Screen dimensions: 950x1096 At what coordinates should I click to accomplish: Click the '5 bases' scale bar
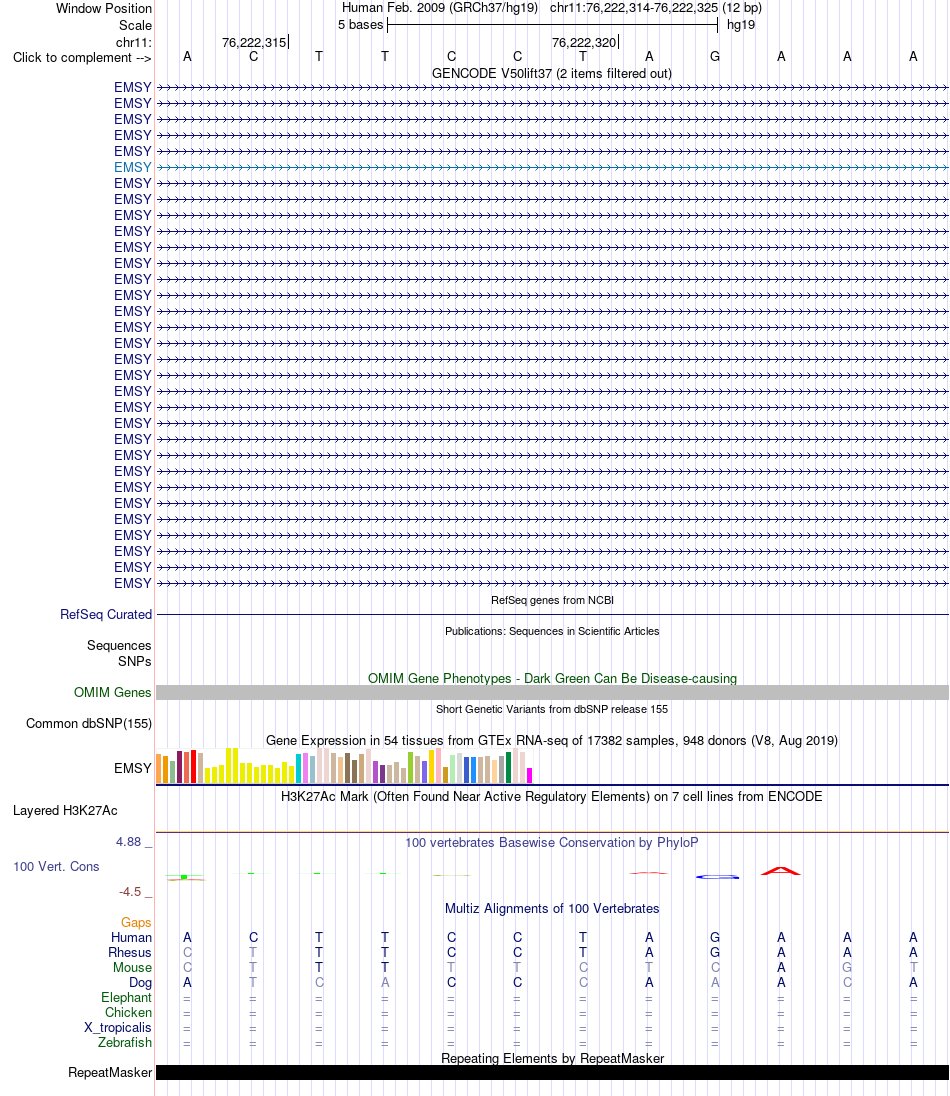(552, 25)
